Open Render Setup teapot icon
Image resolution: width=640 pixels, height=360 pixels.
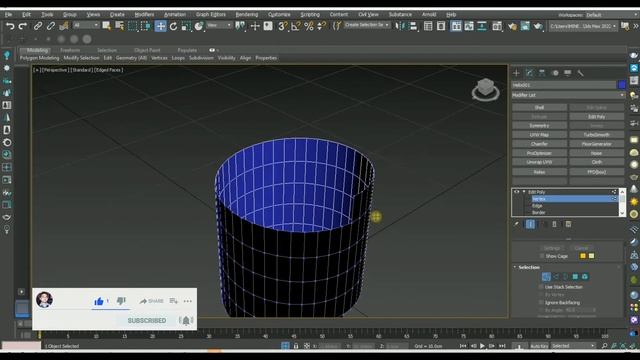pyautogui.click(x=512, y=26)
